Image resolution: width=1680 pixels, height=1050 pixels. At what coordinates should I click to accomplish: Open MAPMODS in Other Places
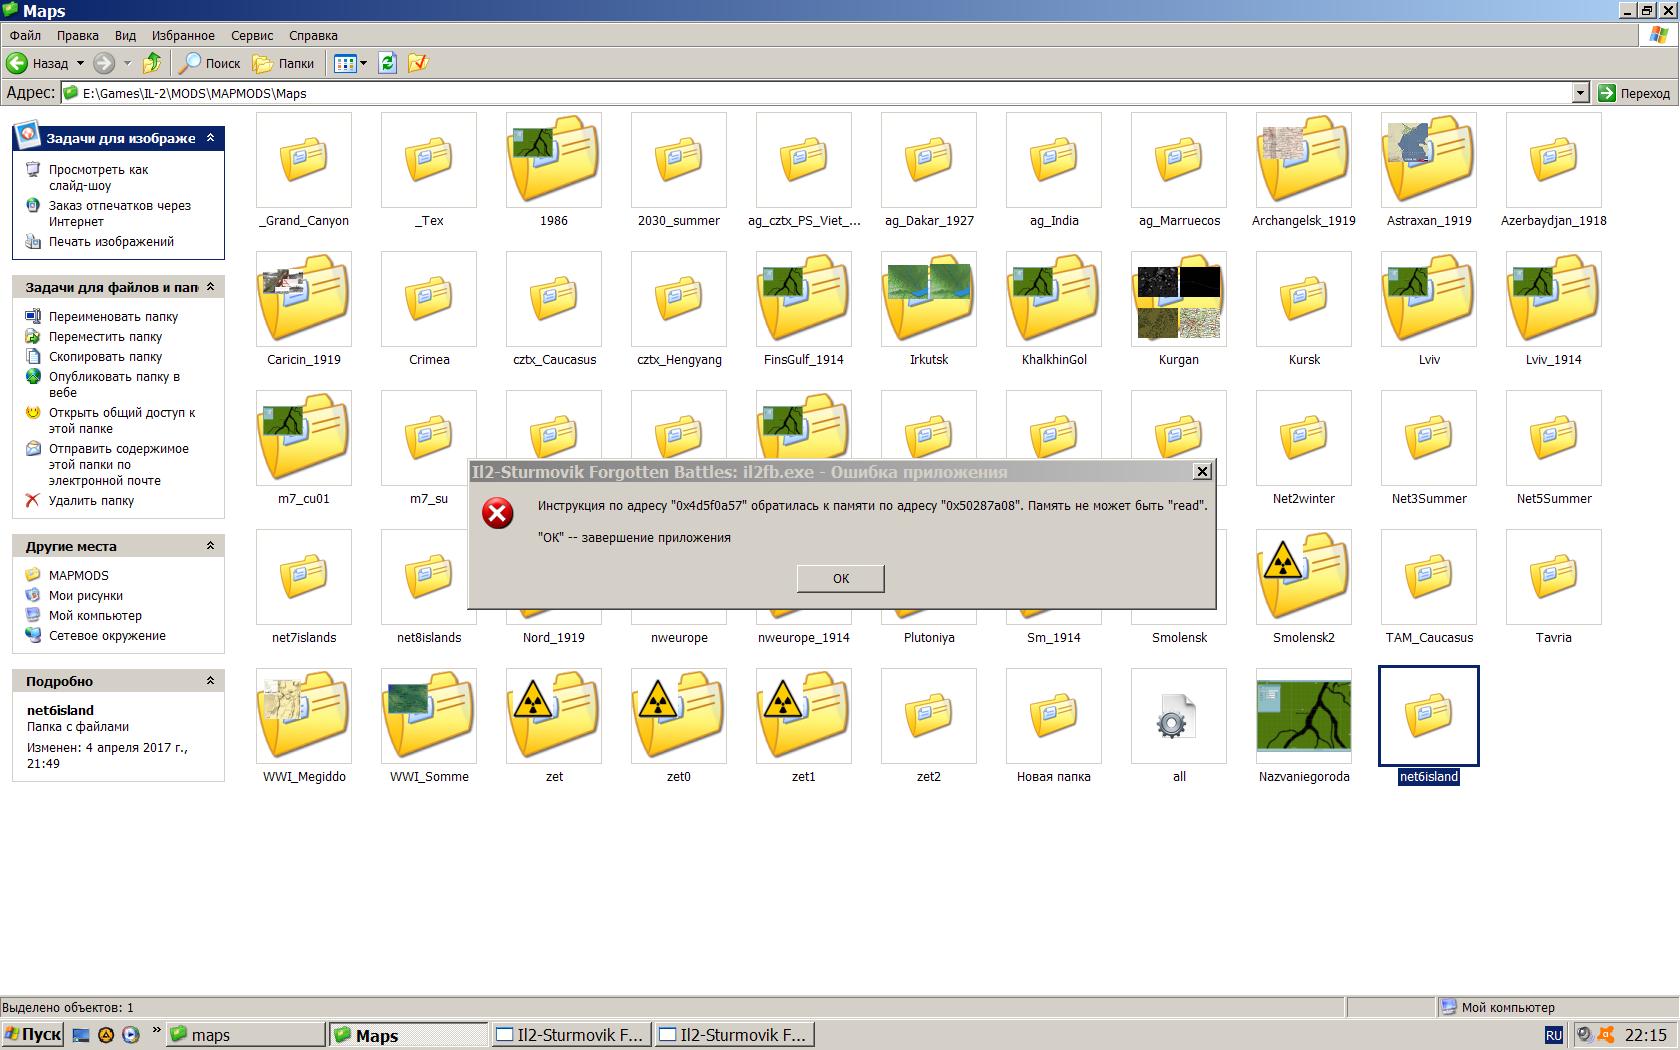pos(78,575)
